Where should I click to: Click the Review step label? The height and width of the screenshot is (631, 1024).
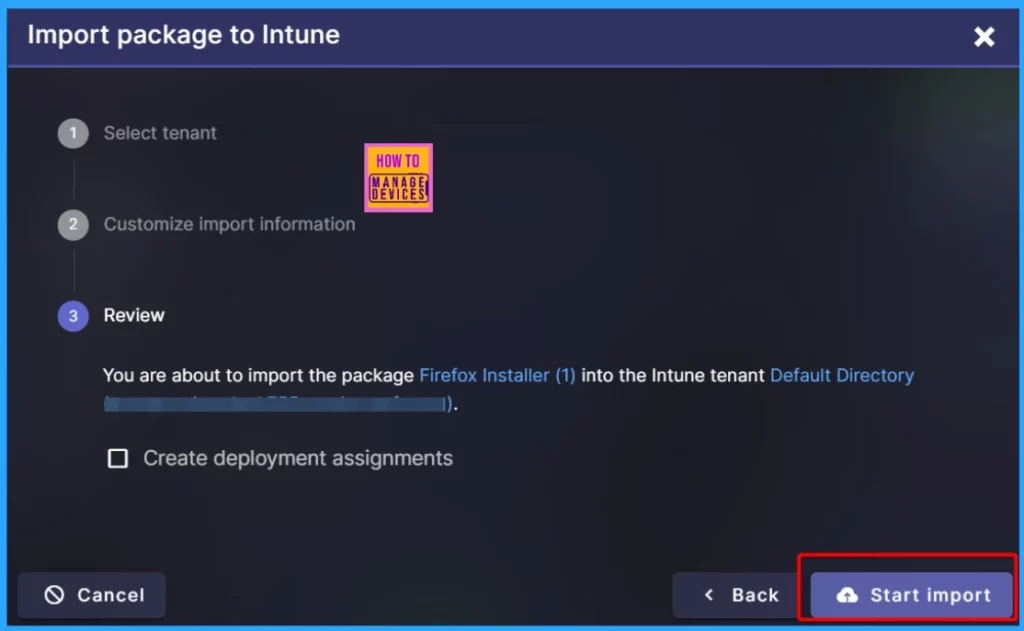pos(134,316)
